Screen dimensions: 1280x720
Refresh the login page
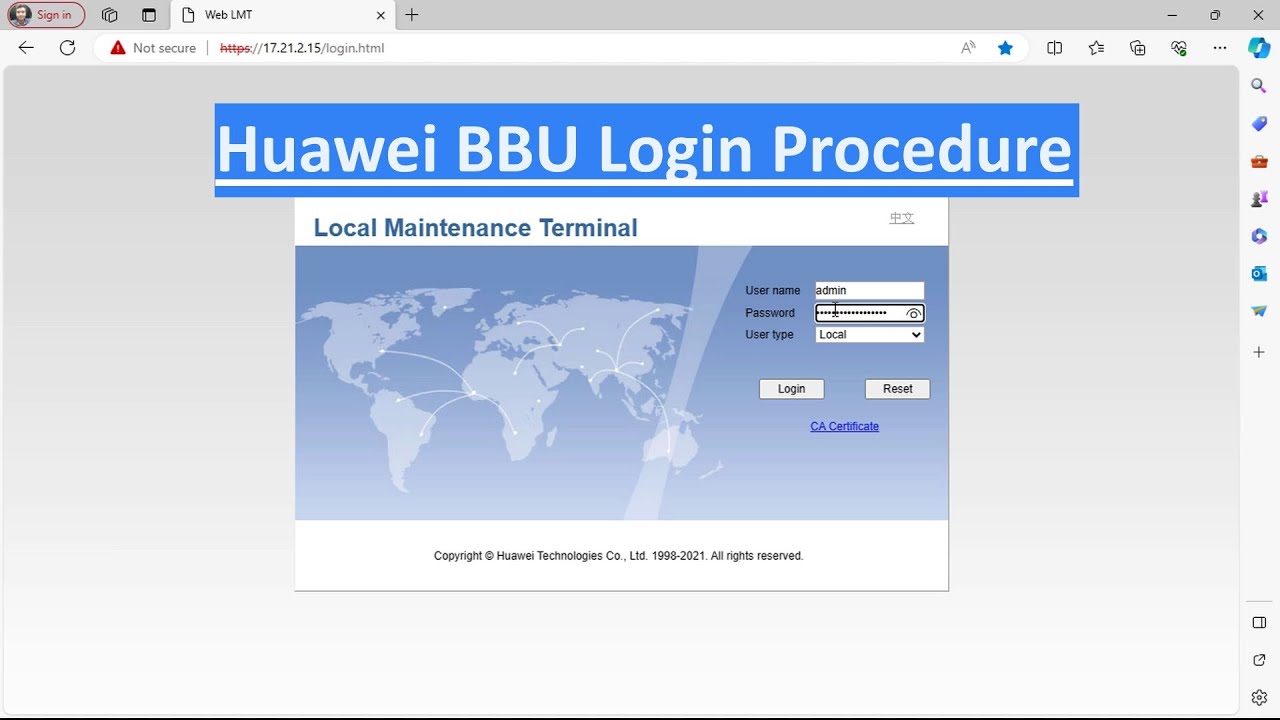click(x=67, y=48)
